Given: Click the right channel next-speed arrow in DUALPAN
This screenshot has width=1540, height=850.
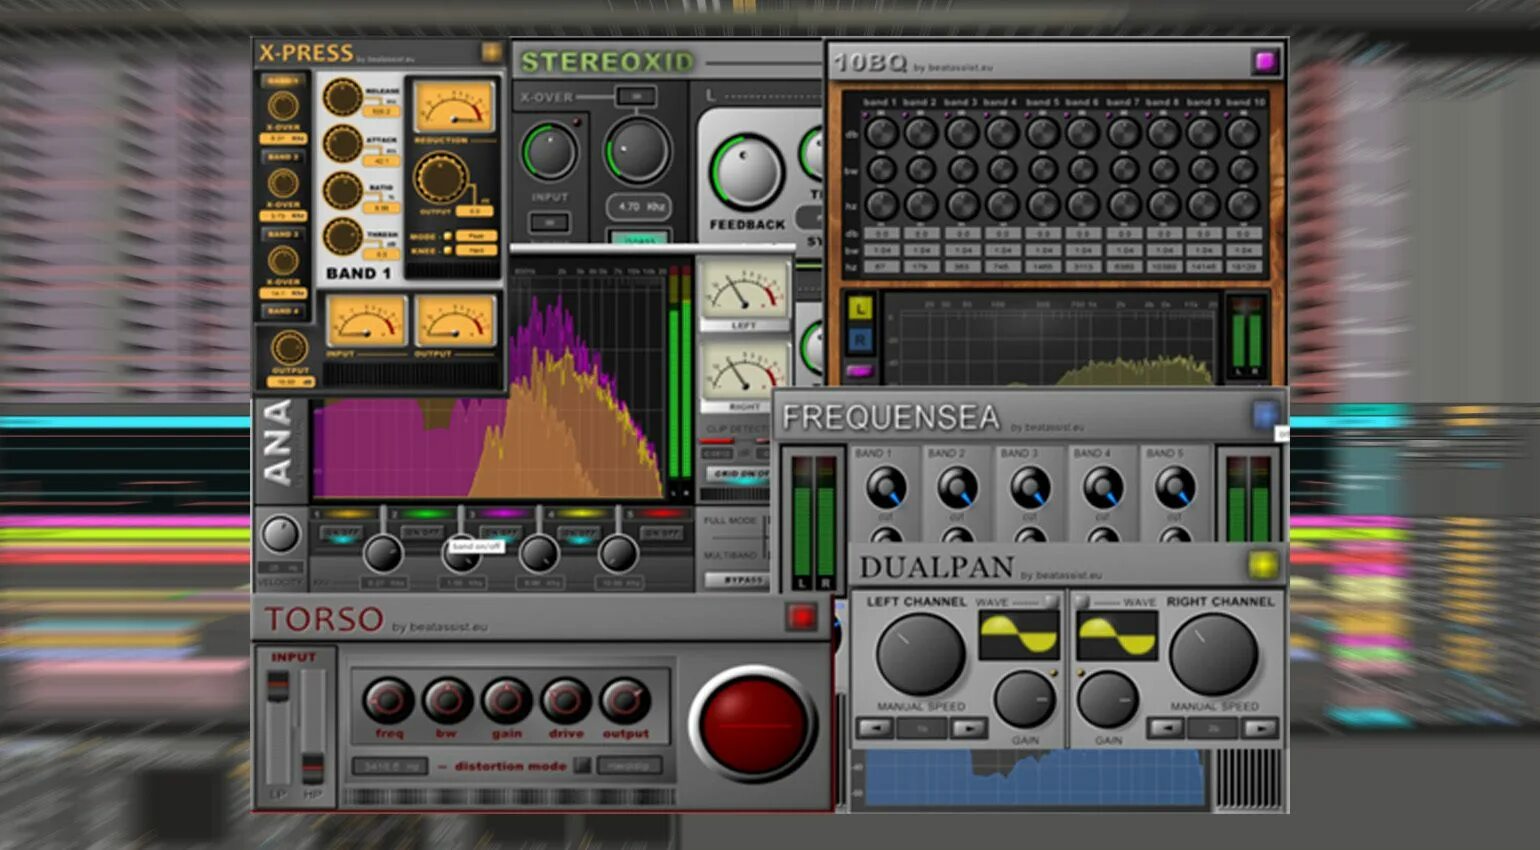Looking at the screenshot, I should [x=1259, y=728].
